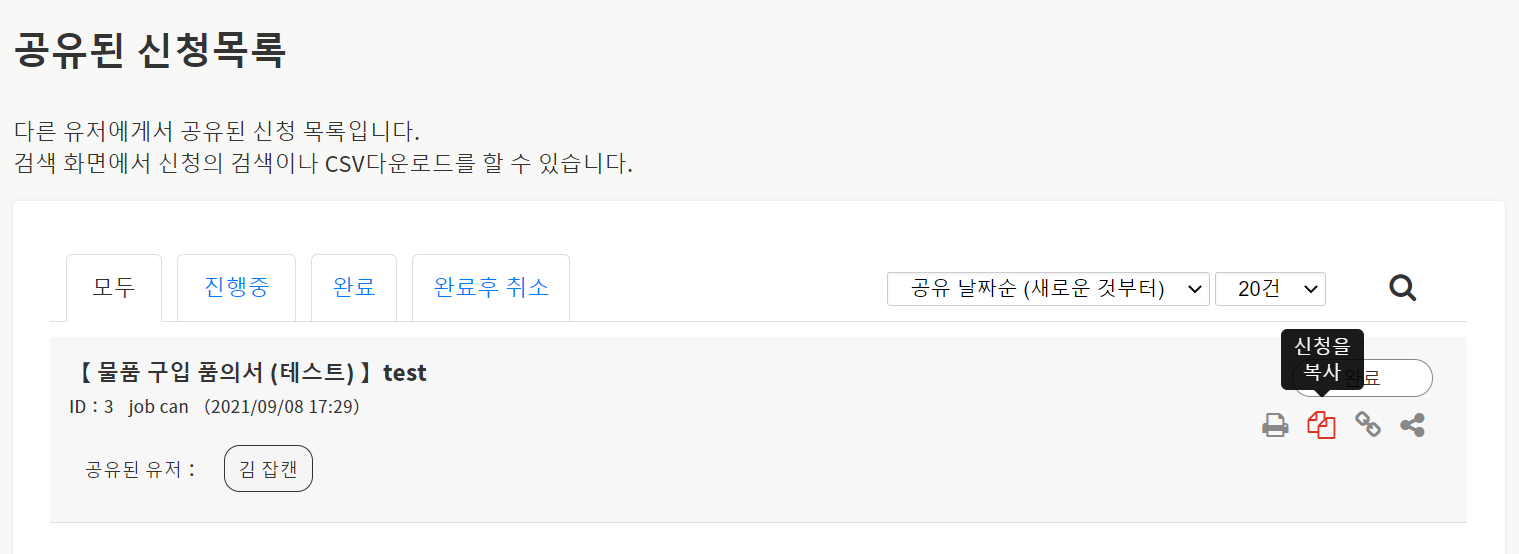Open the 물품 구입 품의서 (테스트) test request
This screenshot has height=554, width=1519.
(x=251, y=373)
